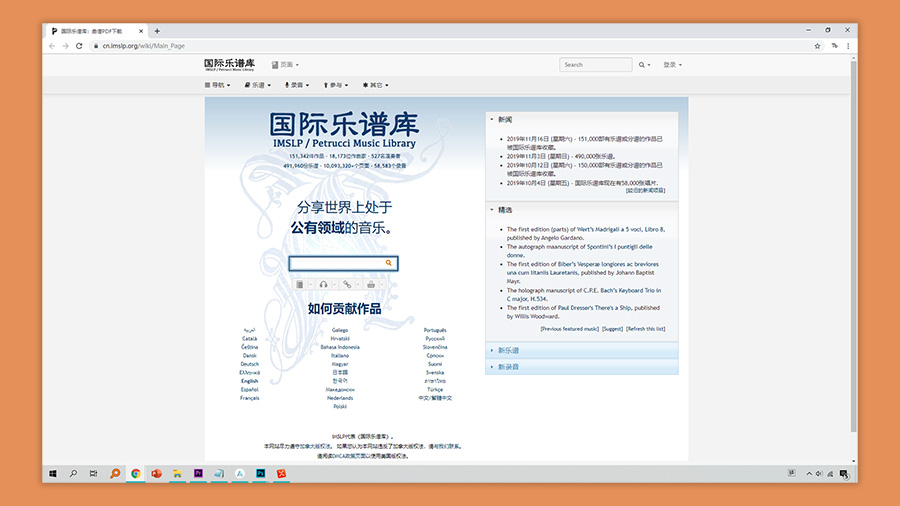Viewport: 900px width, 506px height.
Task: Switch language to Türkçe
Action: [435, 390]
